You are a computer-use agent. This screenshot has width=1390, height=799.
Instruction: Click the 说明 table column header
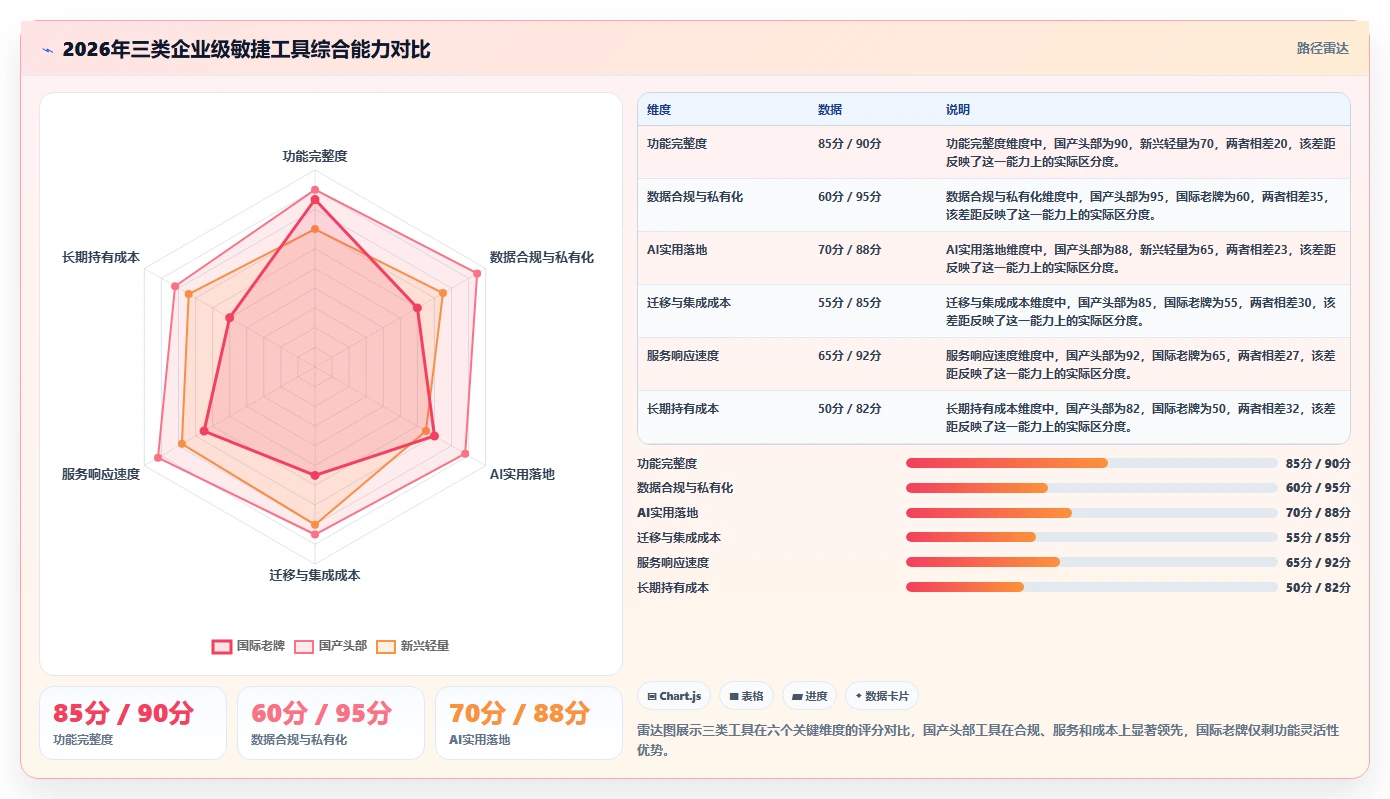click(958, 109)
